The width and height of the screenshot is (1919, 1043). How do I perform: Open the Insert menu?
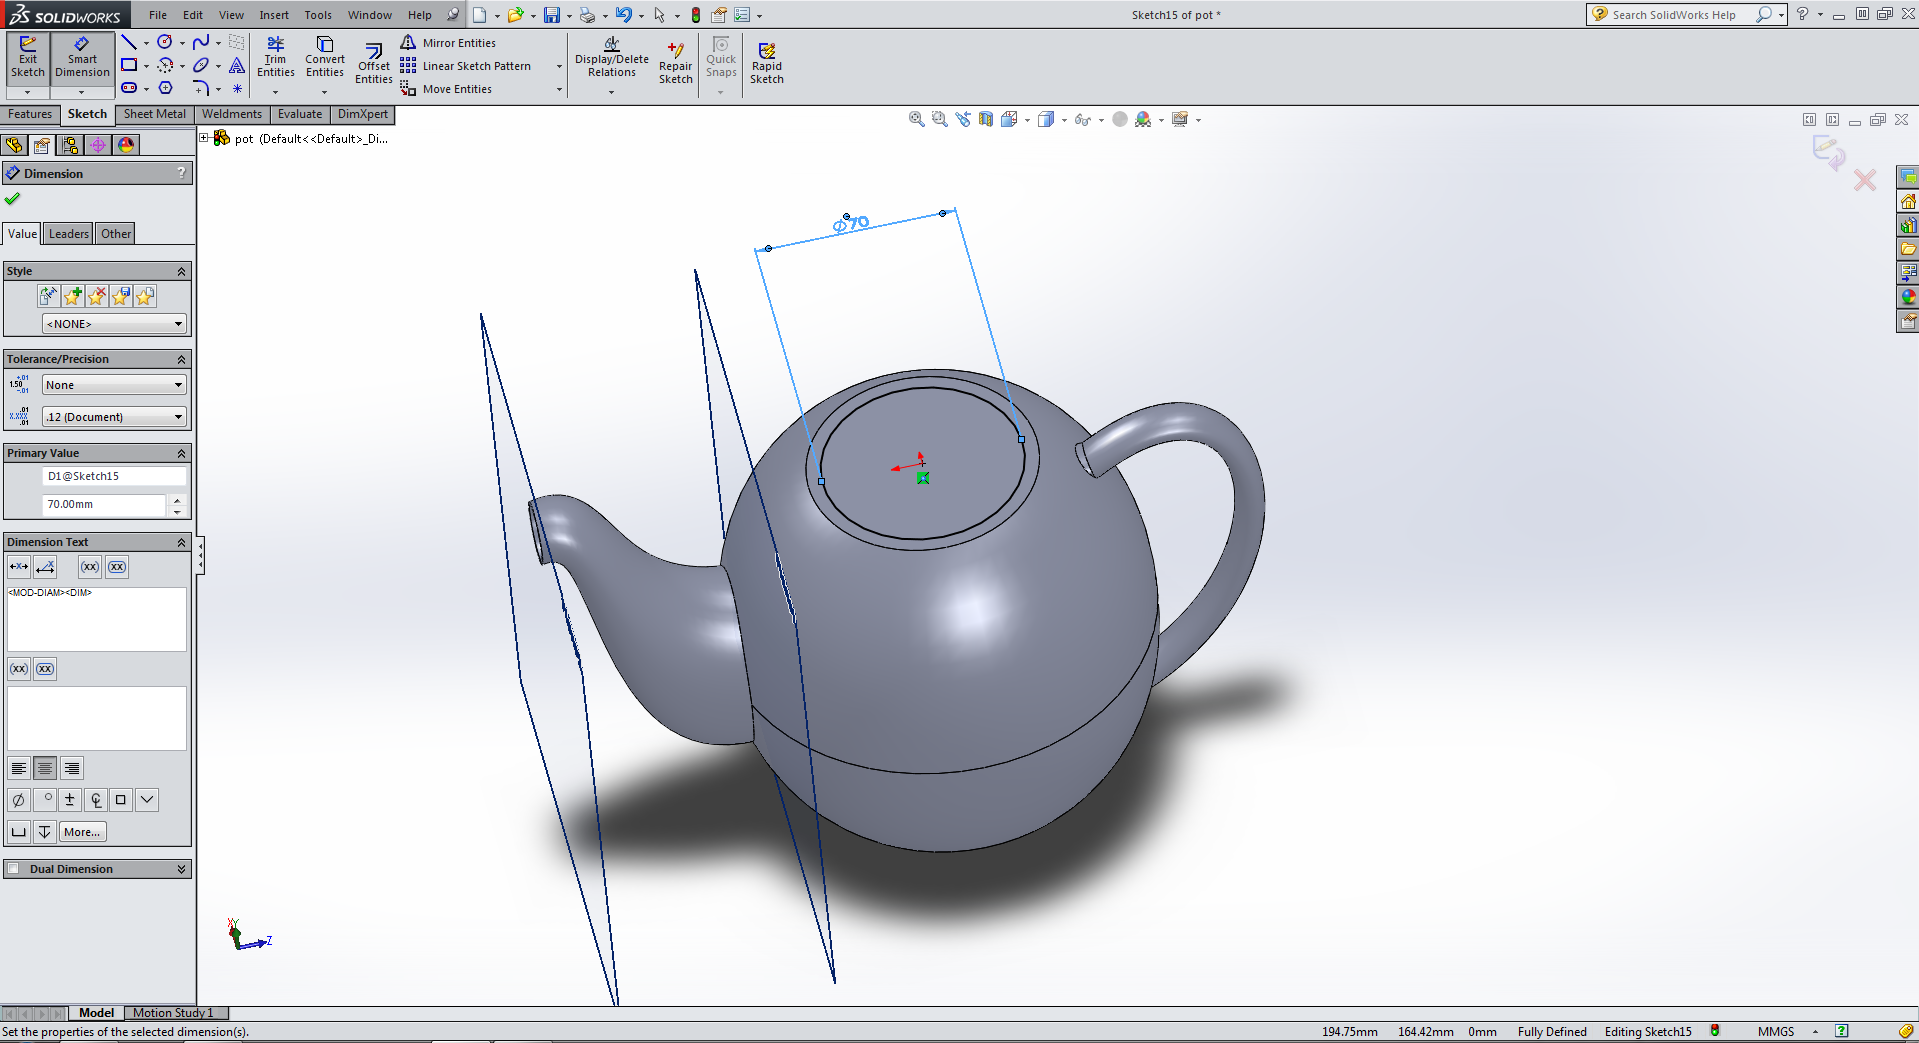pos(274,15)
